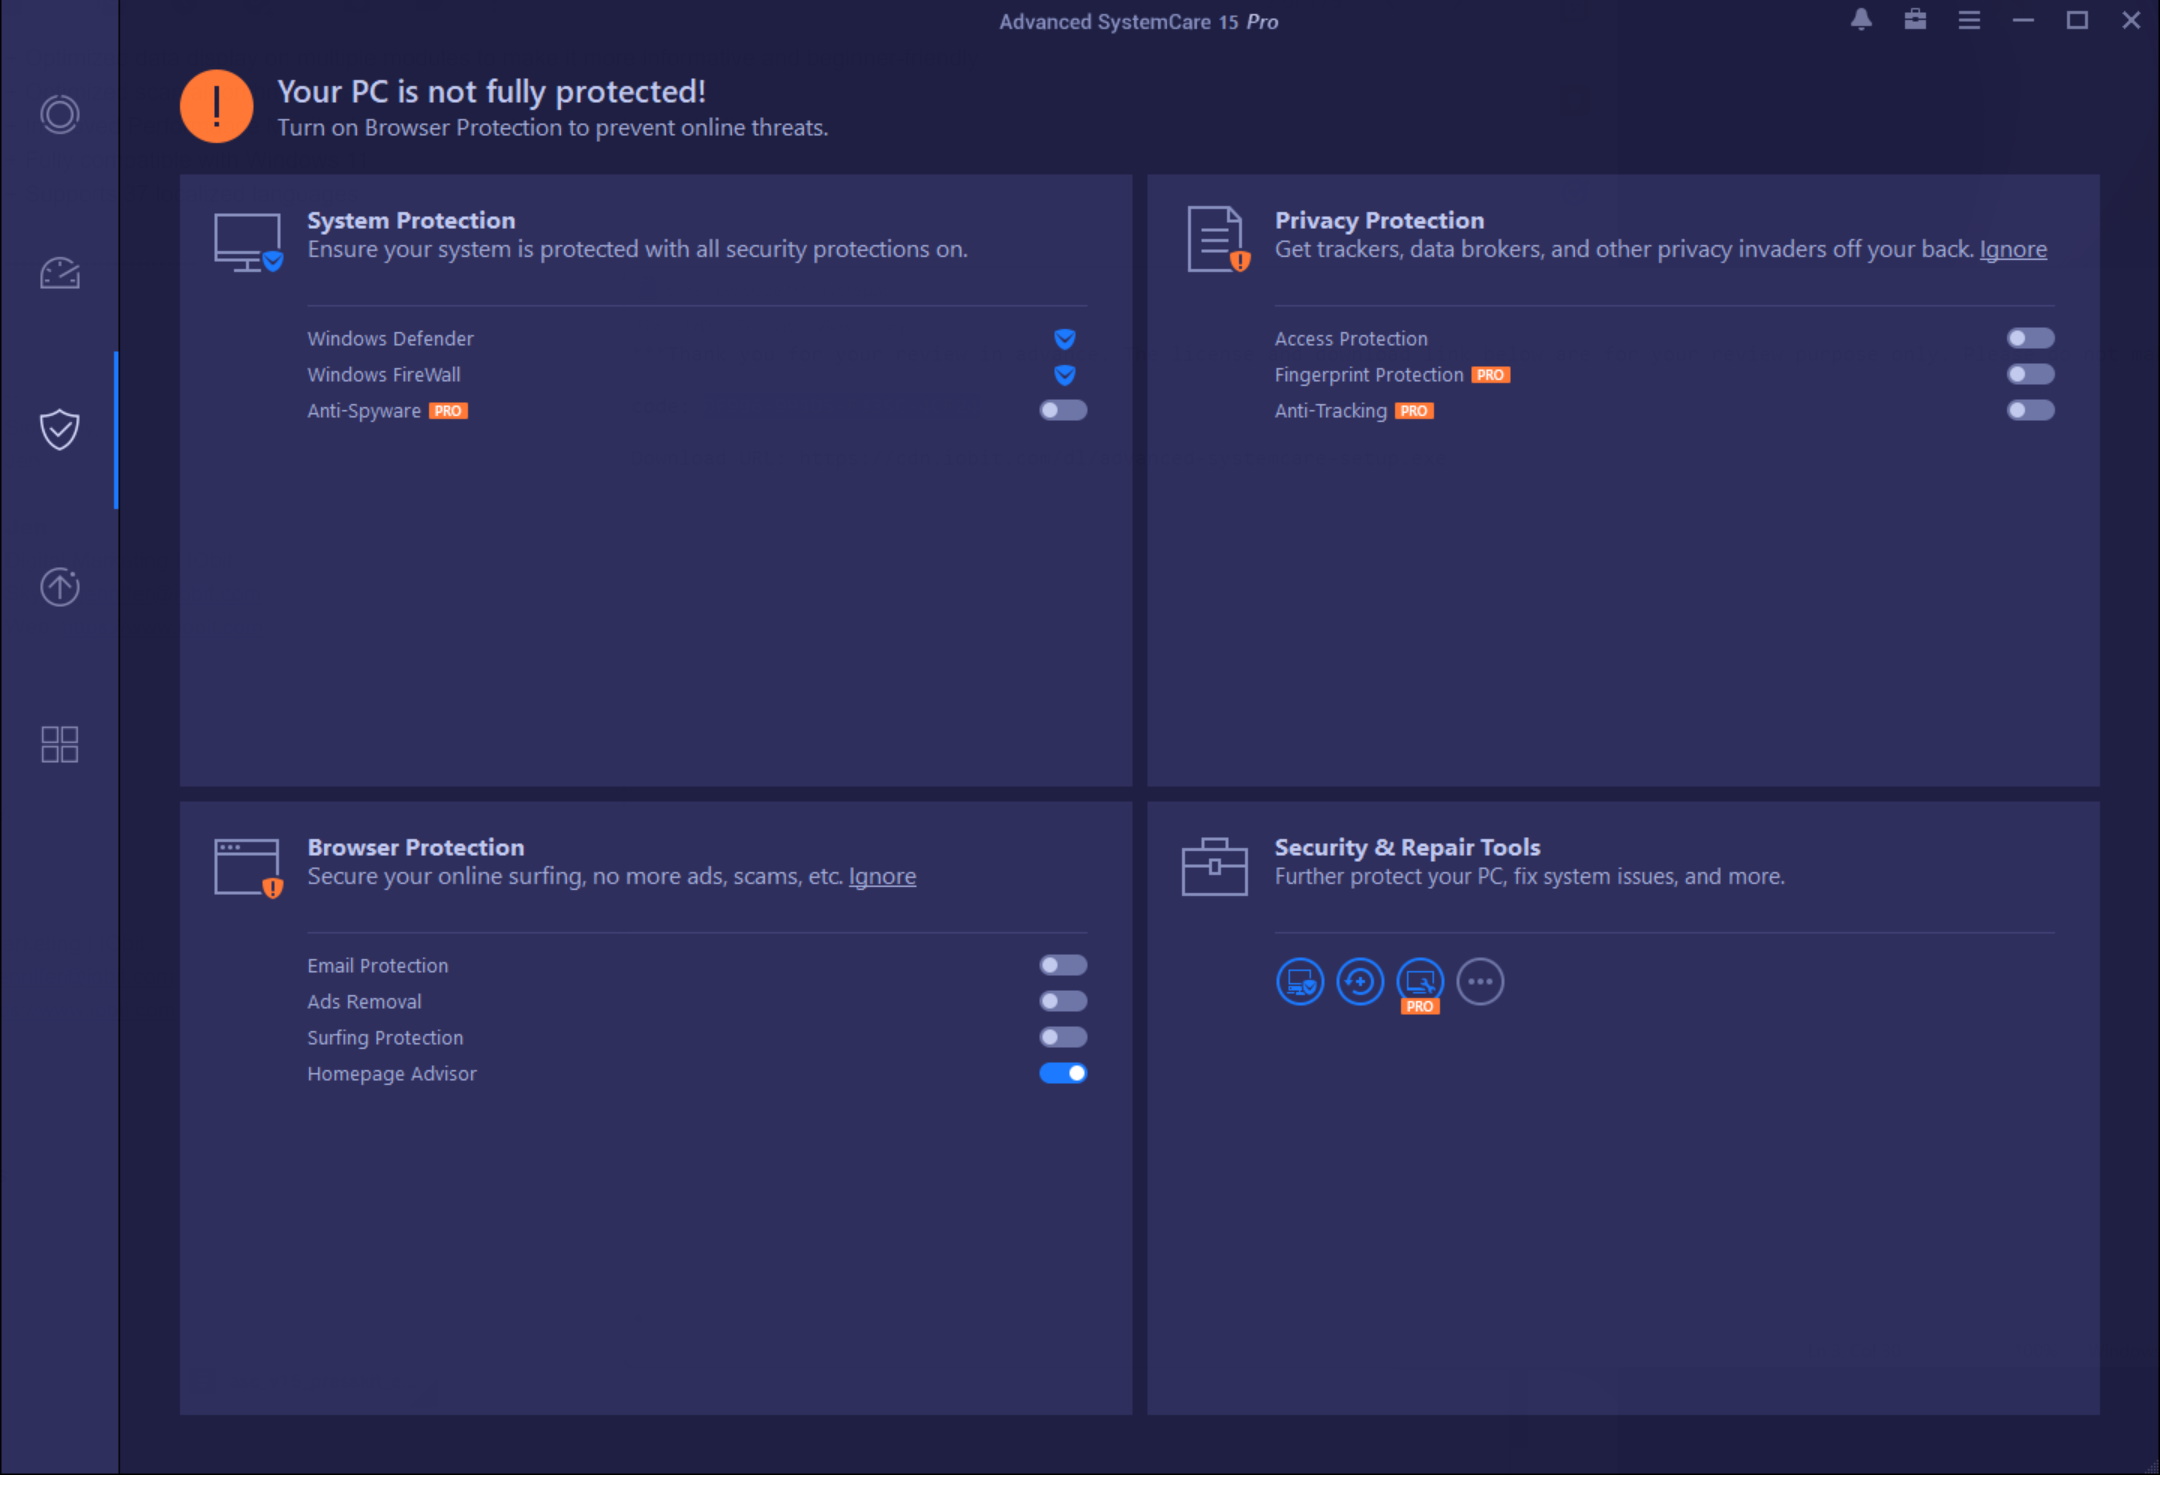The width and height of the screenshot is (2160, 1485).
Task: Enable Access Protection switch
Action: pyautogui.click(x=2030, y=338)
